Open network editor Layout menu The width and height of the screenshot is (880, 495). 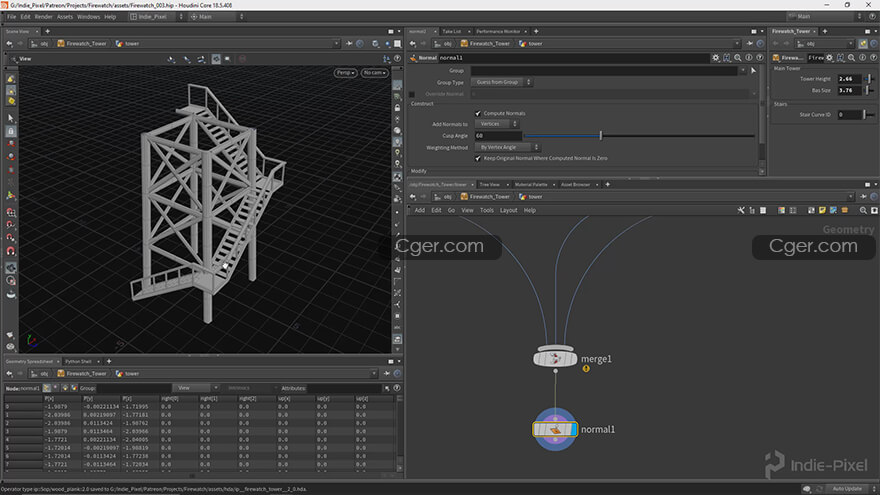pyautogui.click(x=508, y=210)
